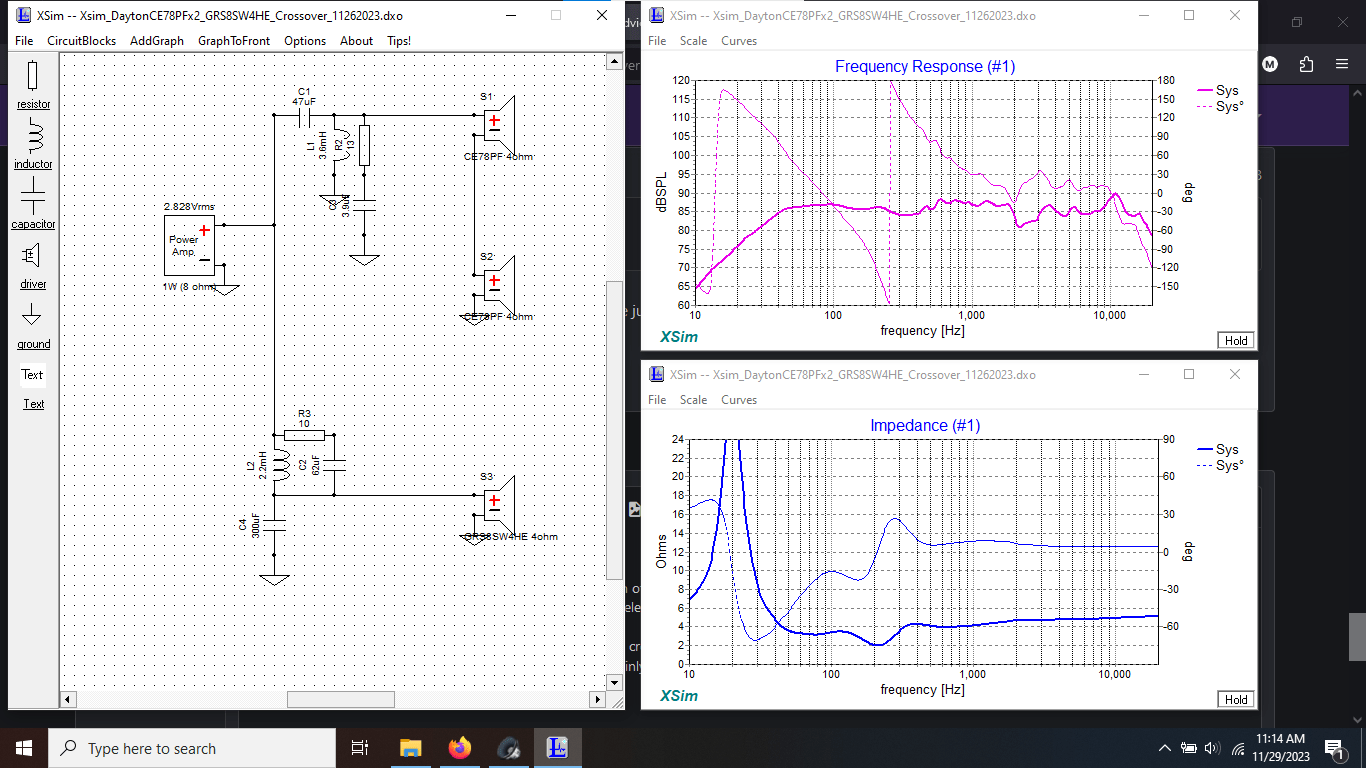Click the Power Amp source block
This screenshot has height=768, width=1366.
(x=190, y=245)
